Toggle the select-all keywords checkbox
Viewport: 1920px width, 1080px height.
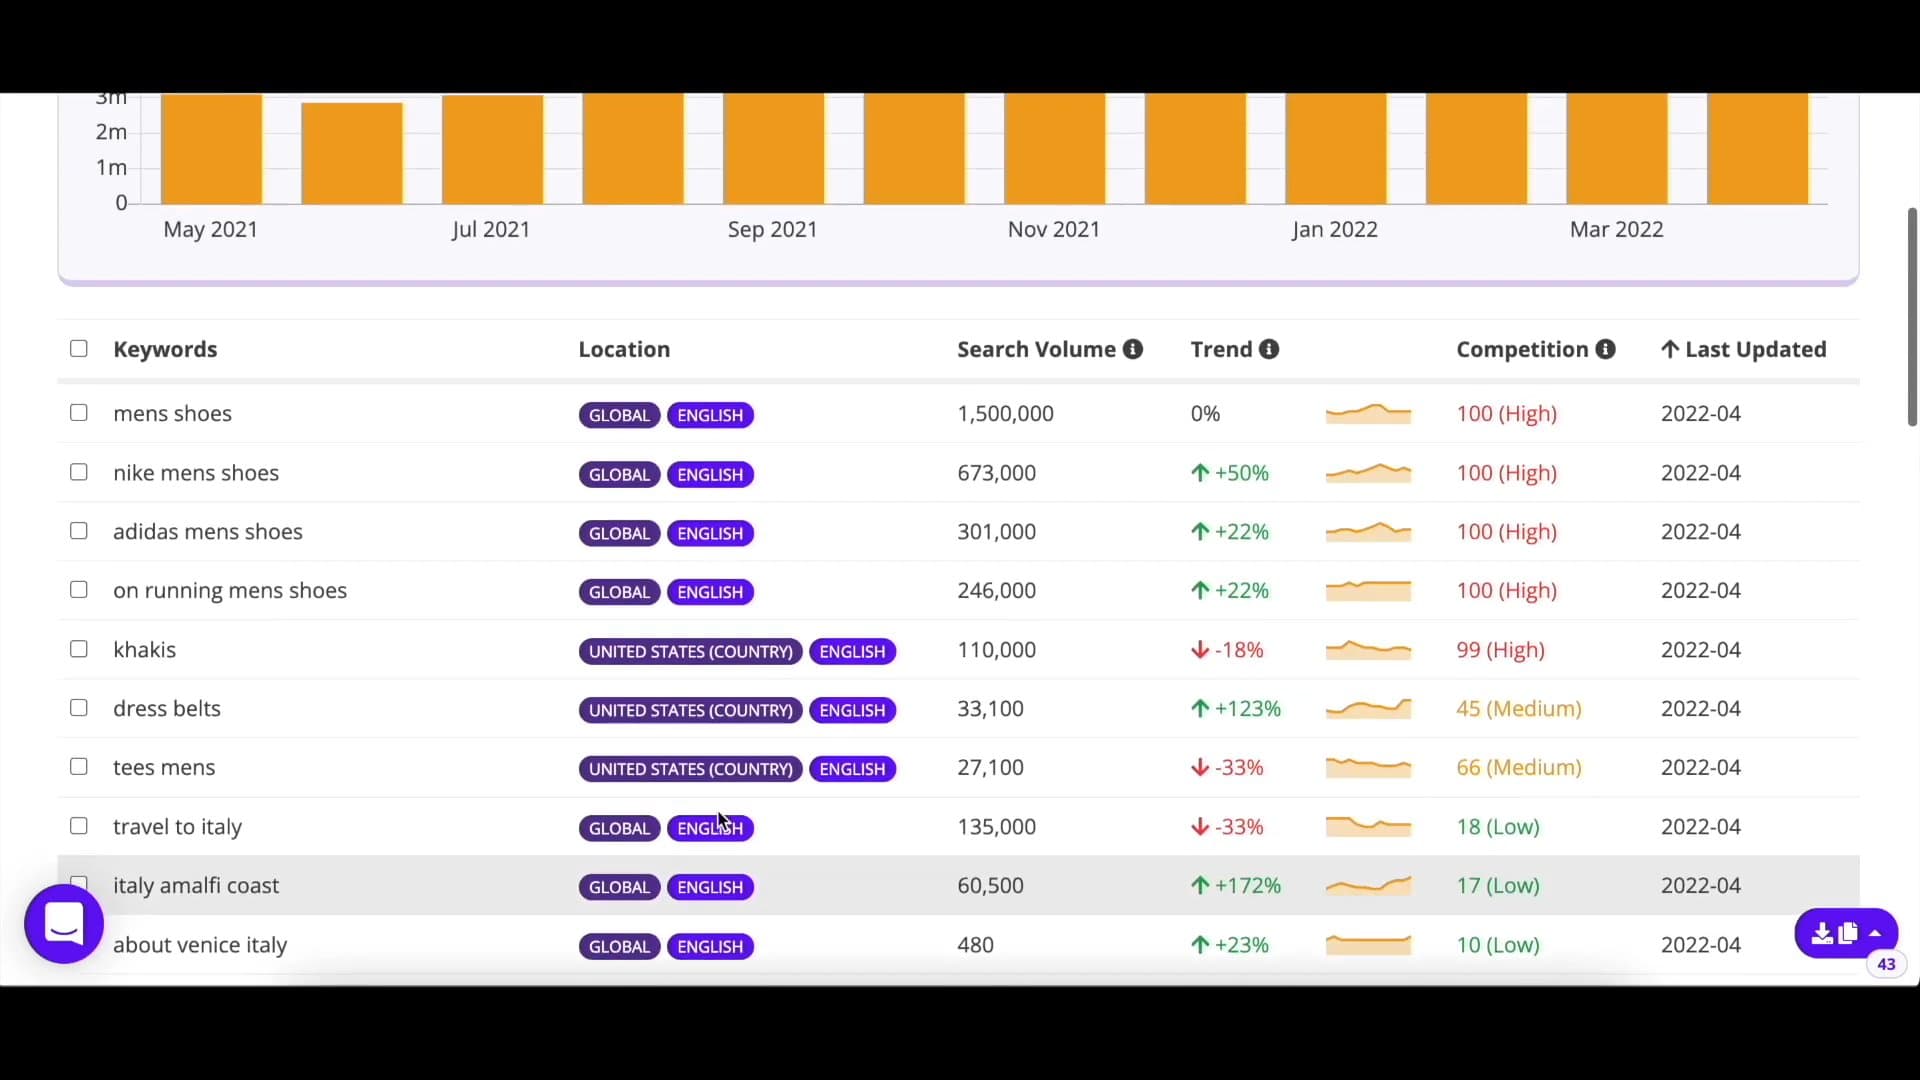click(x=79, y=349)
